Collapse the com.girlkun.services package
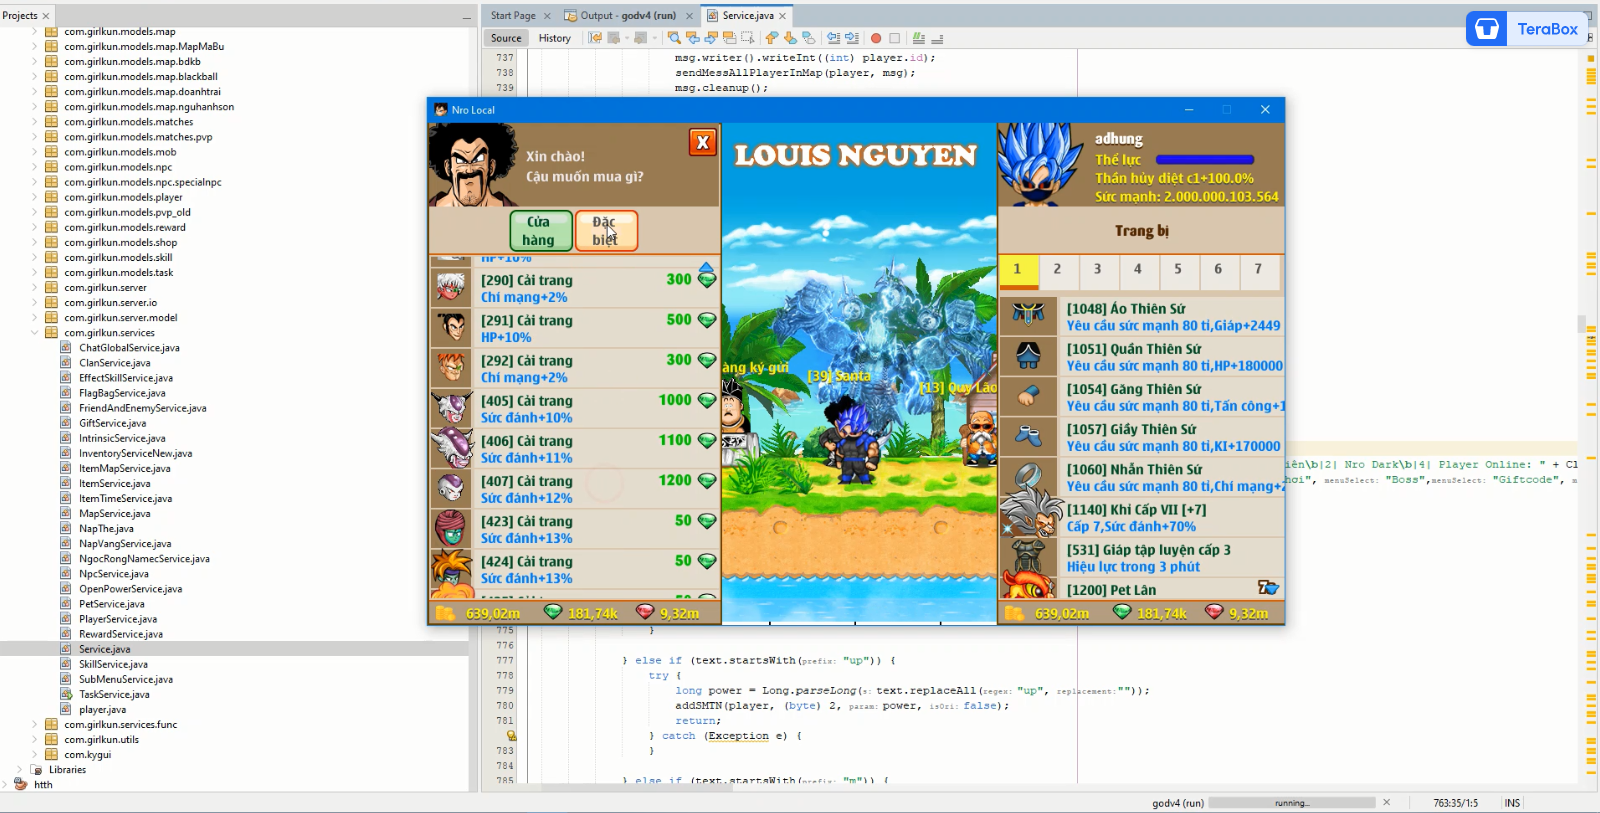Image resolution: width=1600 pixels, height=813 pixels. [x=34, y=333]
